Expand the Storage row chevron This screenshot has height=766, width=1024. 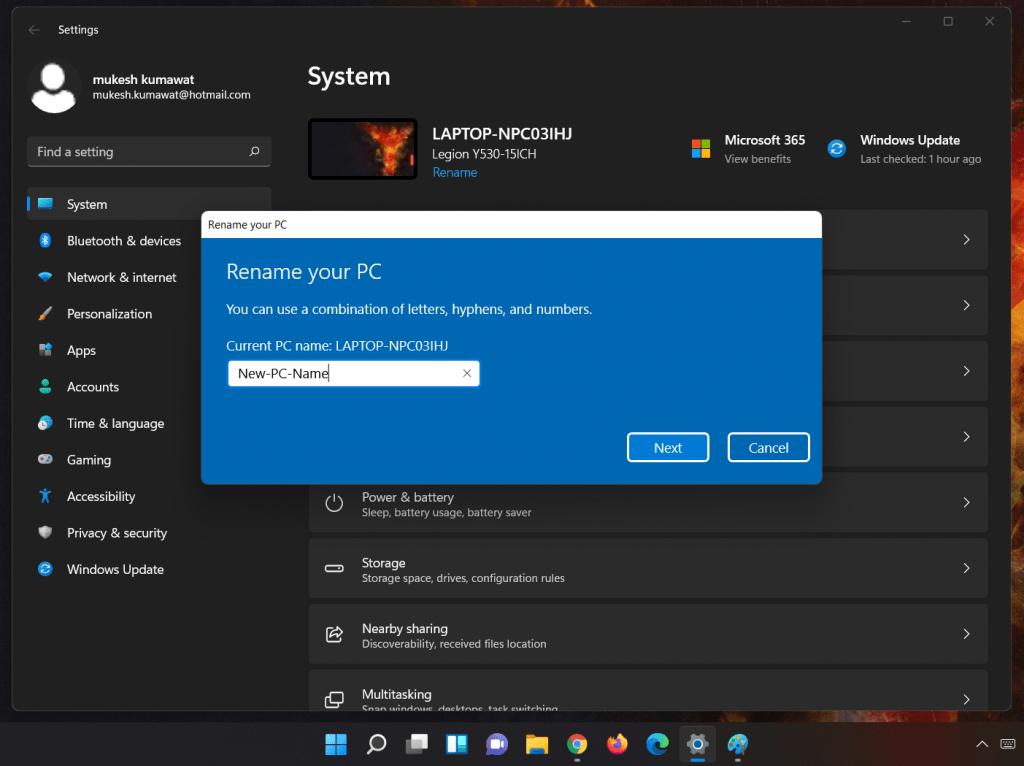966,569
